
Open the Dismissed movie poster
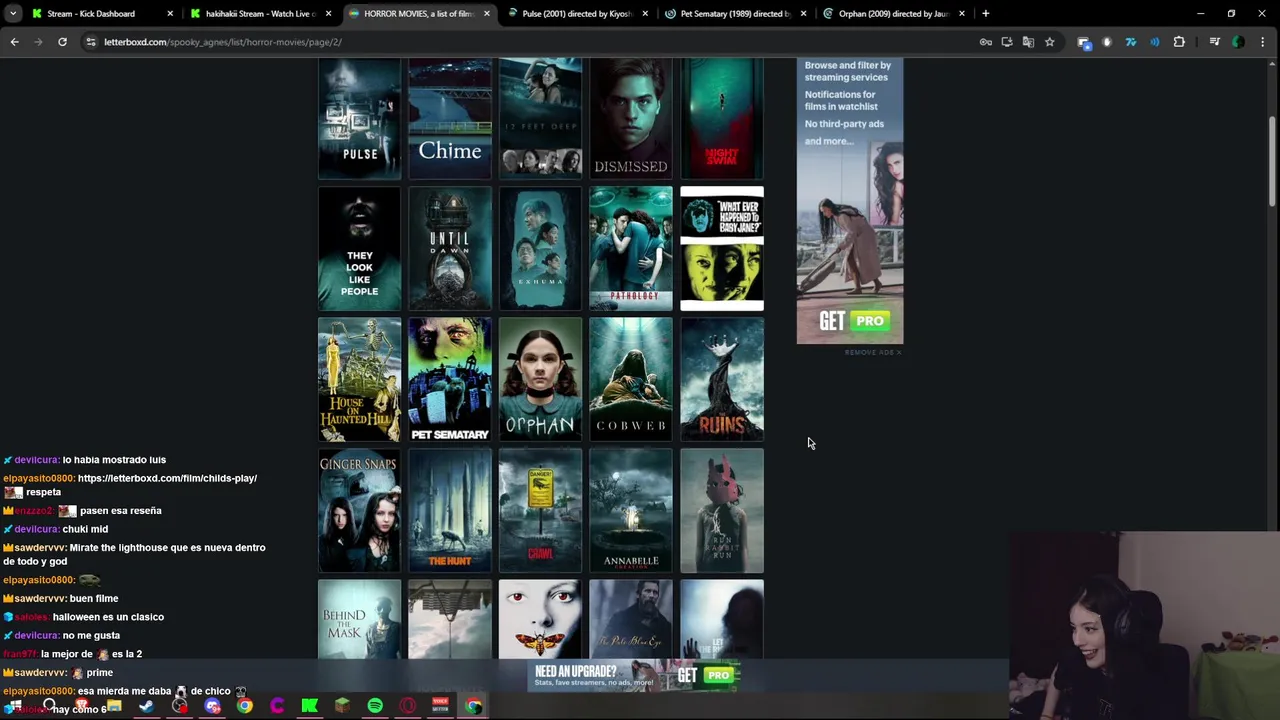click(x=631, y=118)
